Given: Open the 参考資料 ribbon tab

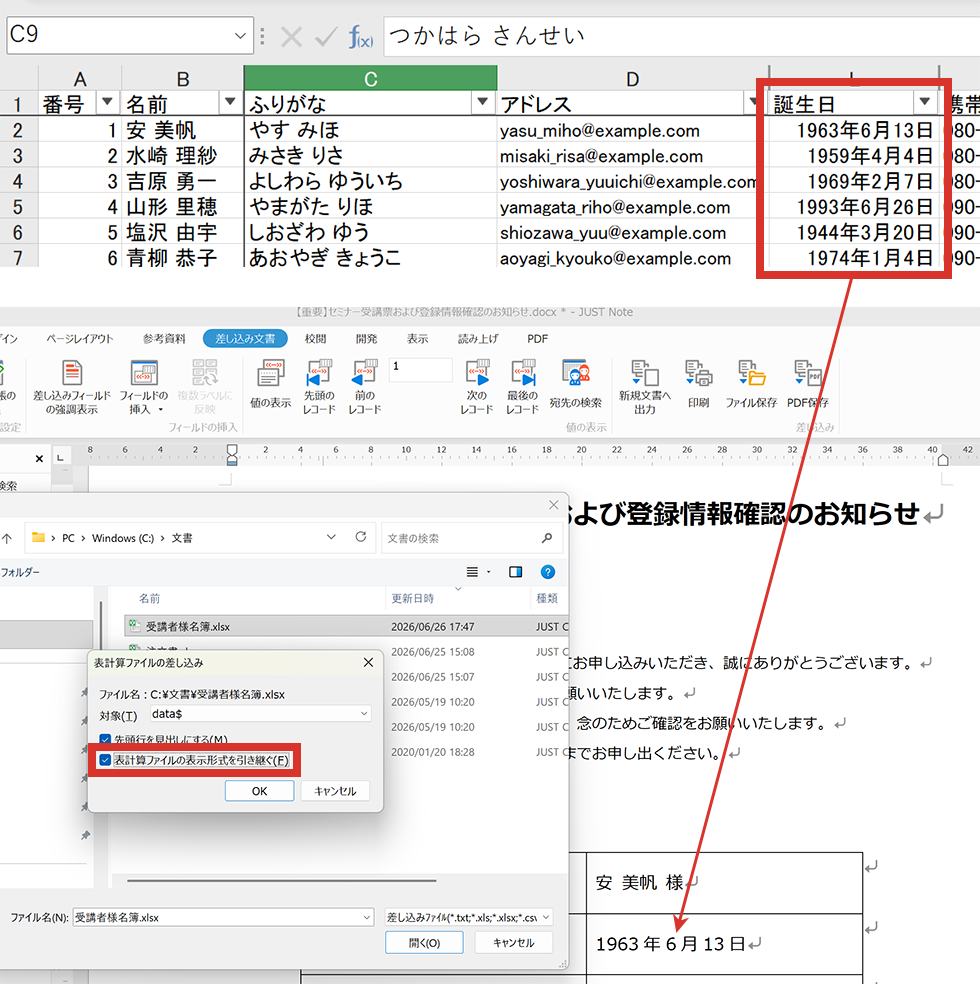Looking at the screenshot, I should [164, 339].
